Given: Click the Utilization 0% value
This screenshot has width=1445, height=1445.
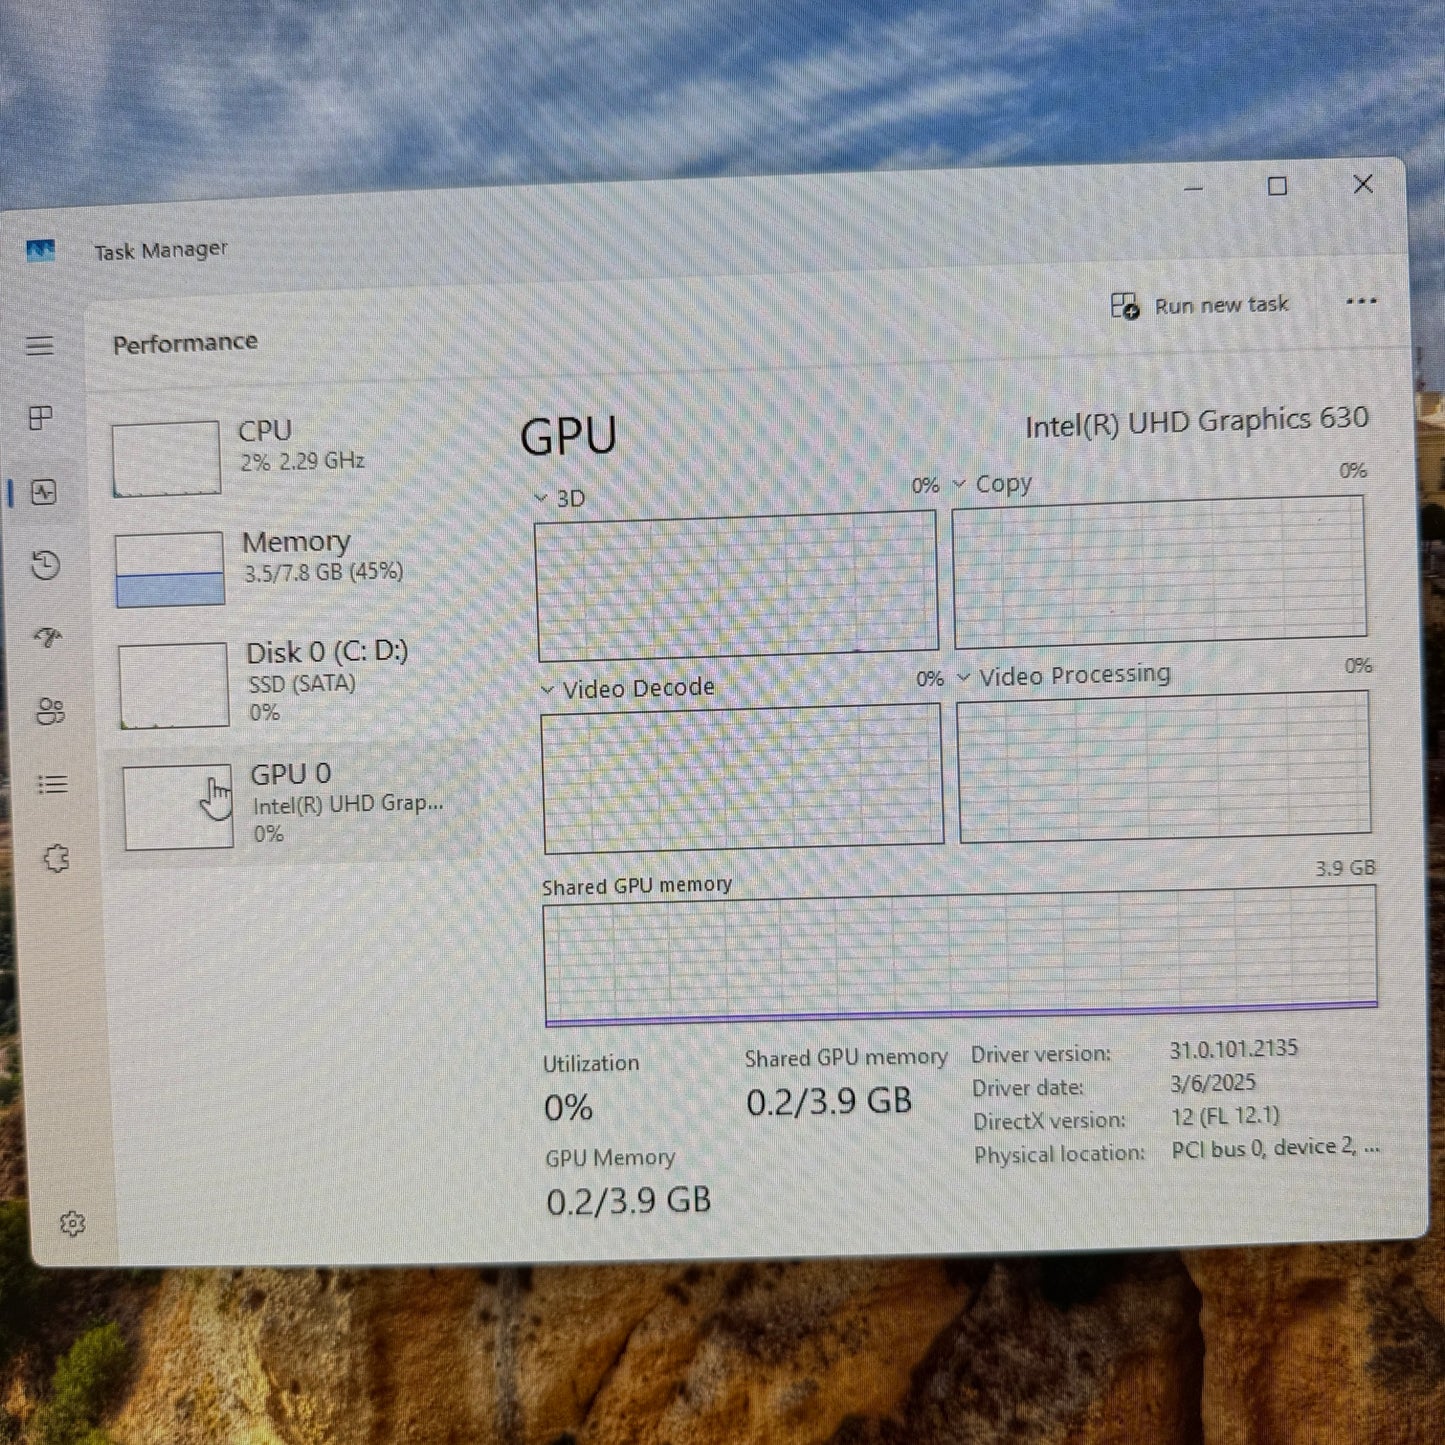Looking at the screenshot, I should pyautogui.click(x=569, y=1107).
